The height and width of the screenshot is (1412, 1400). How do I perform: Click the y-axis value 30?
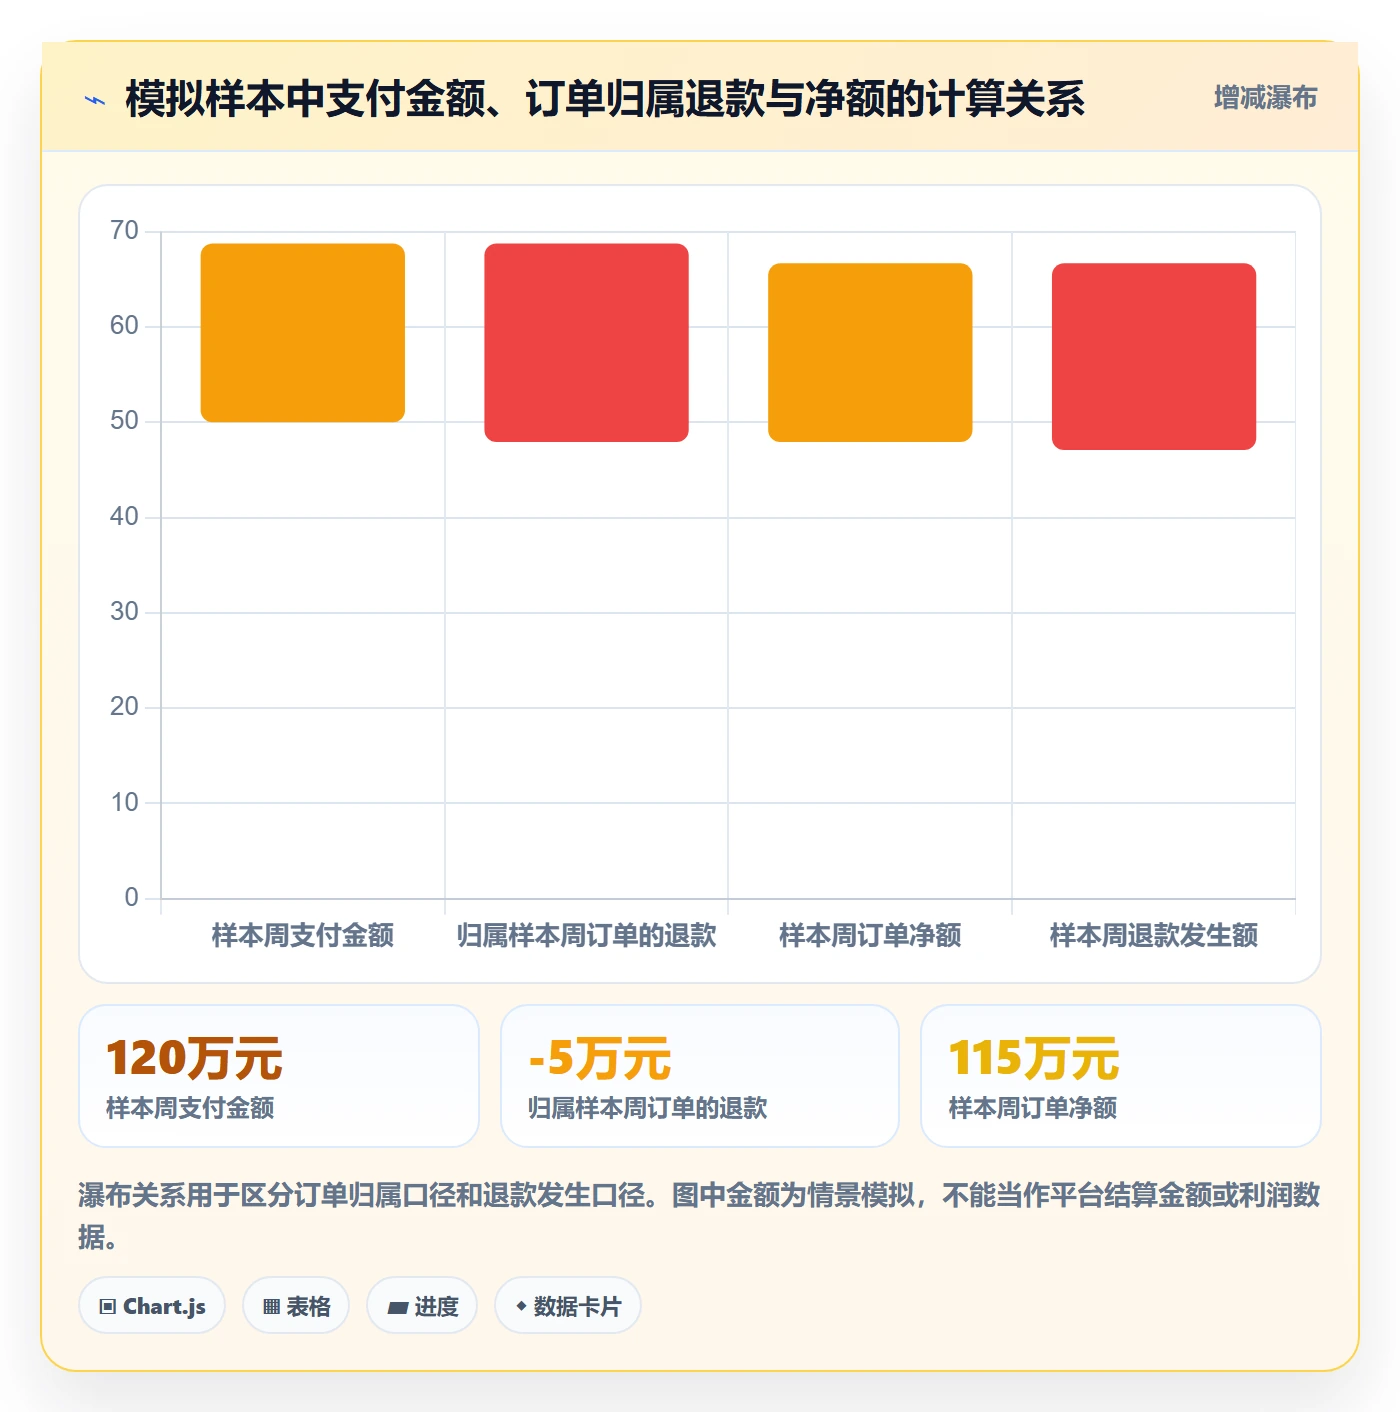pos(124,612)
